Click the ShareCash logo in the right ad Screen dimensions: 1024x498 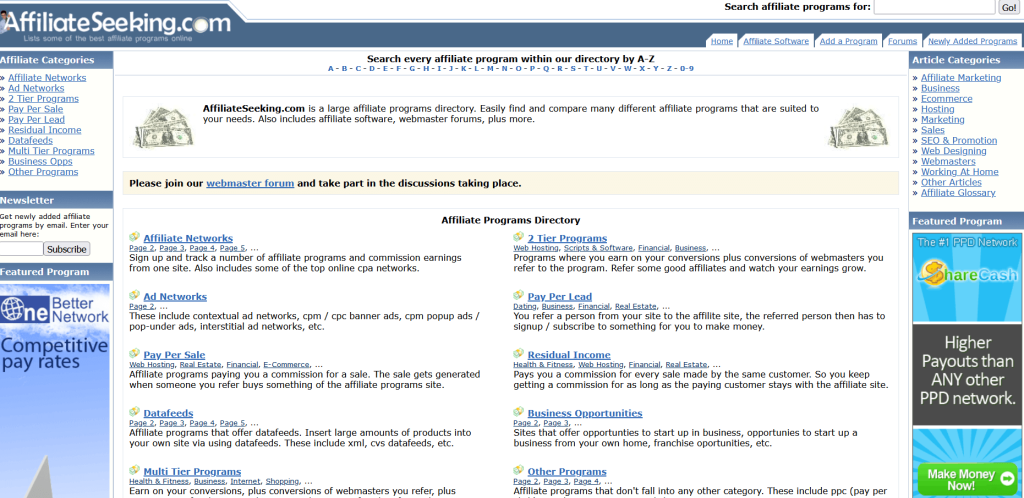(967, 274)
